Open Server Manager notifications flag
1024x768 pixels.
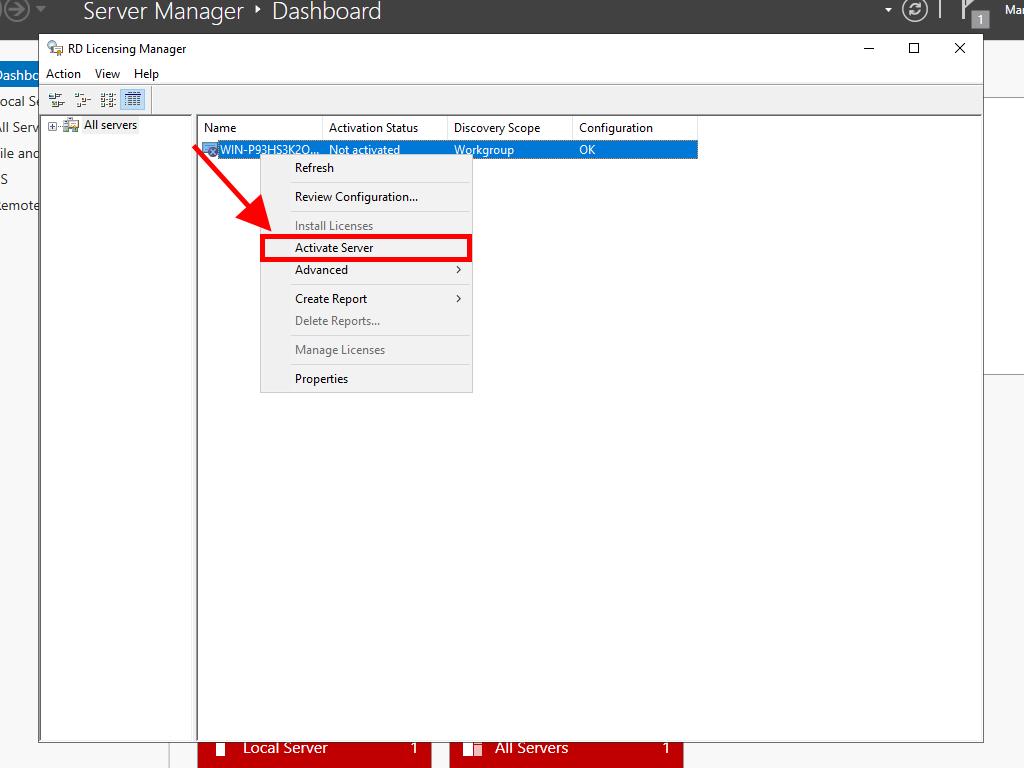[974, 12]
